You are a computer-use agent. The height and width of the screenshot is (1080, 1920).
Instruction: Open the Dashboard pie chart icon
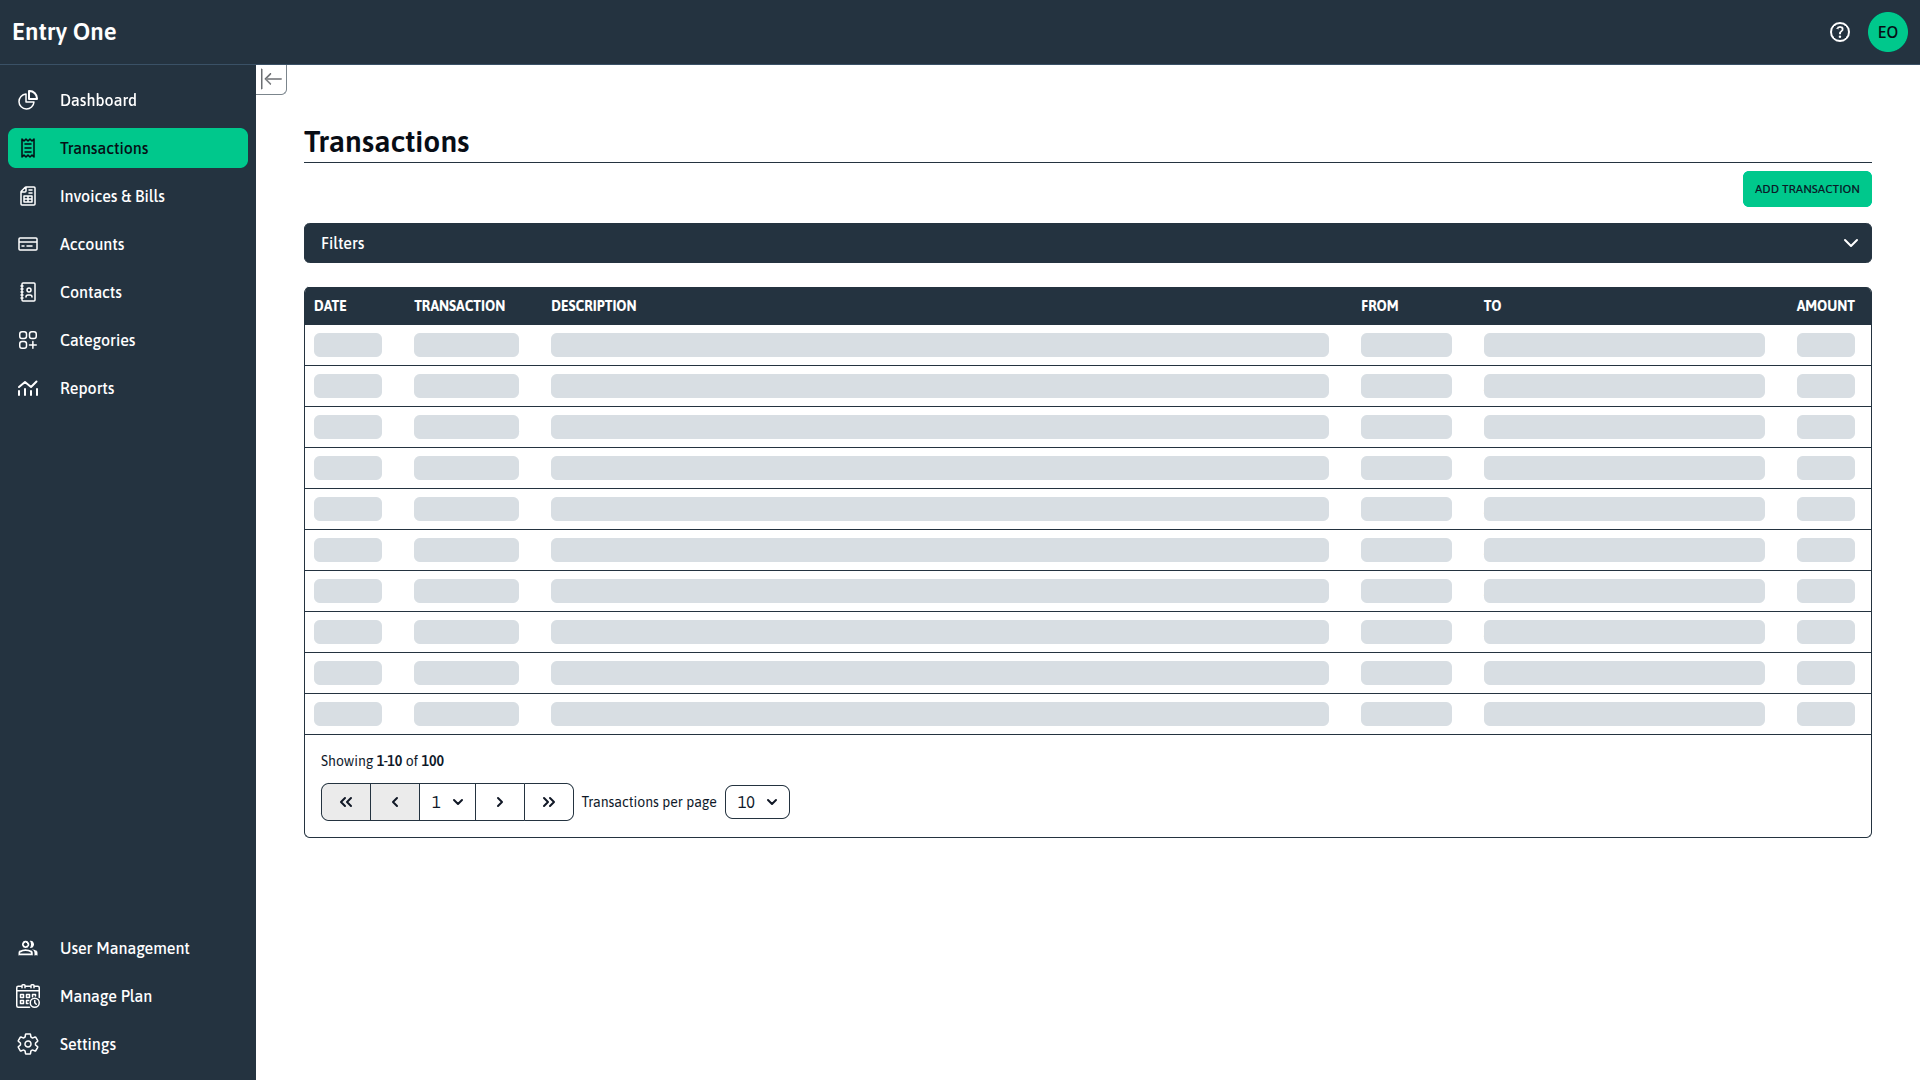coord(28,100)
